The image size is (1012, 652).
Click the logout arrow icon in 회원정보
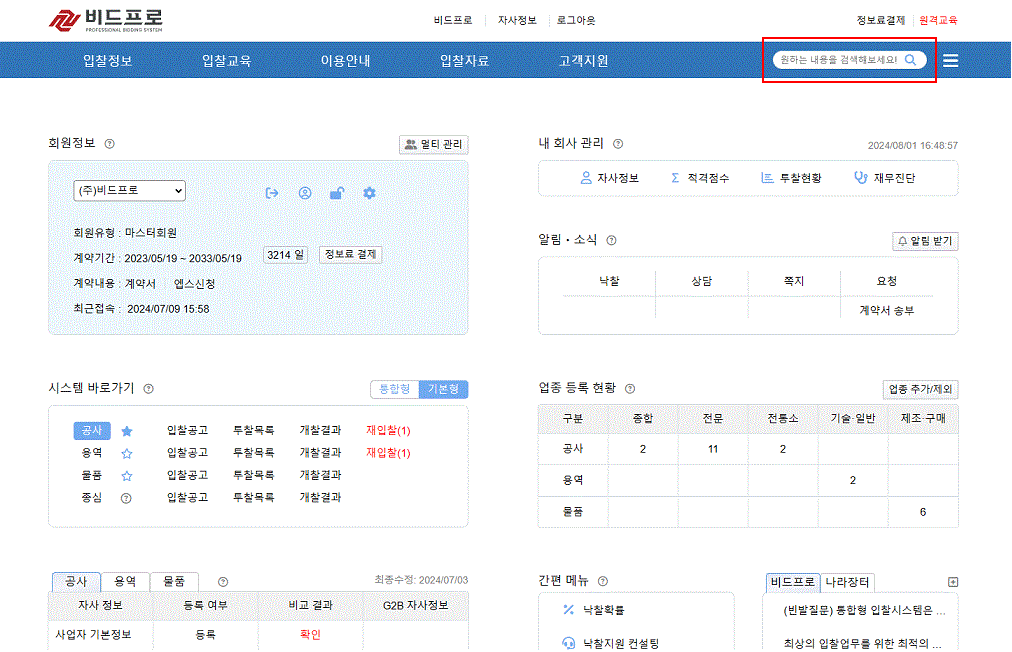[272, 193]
